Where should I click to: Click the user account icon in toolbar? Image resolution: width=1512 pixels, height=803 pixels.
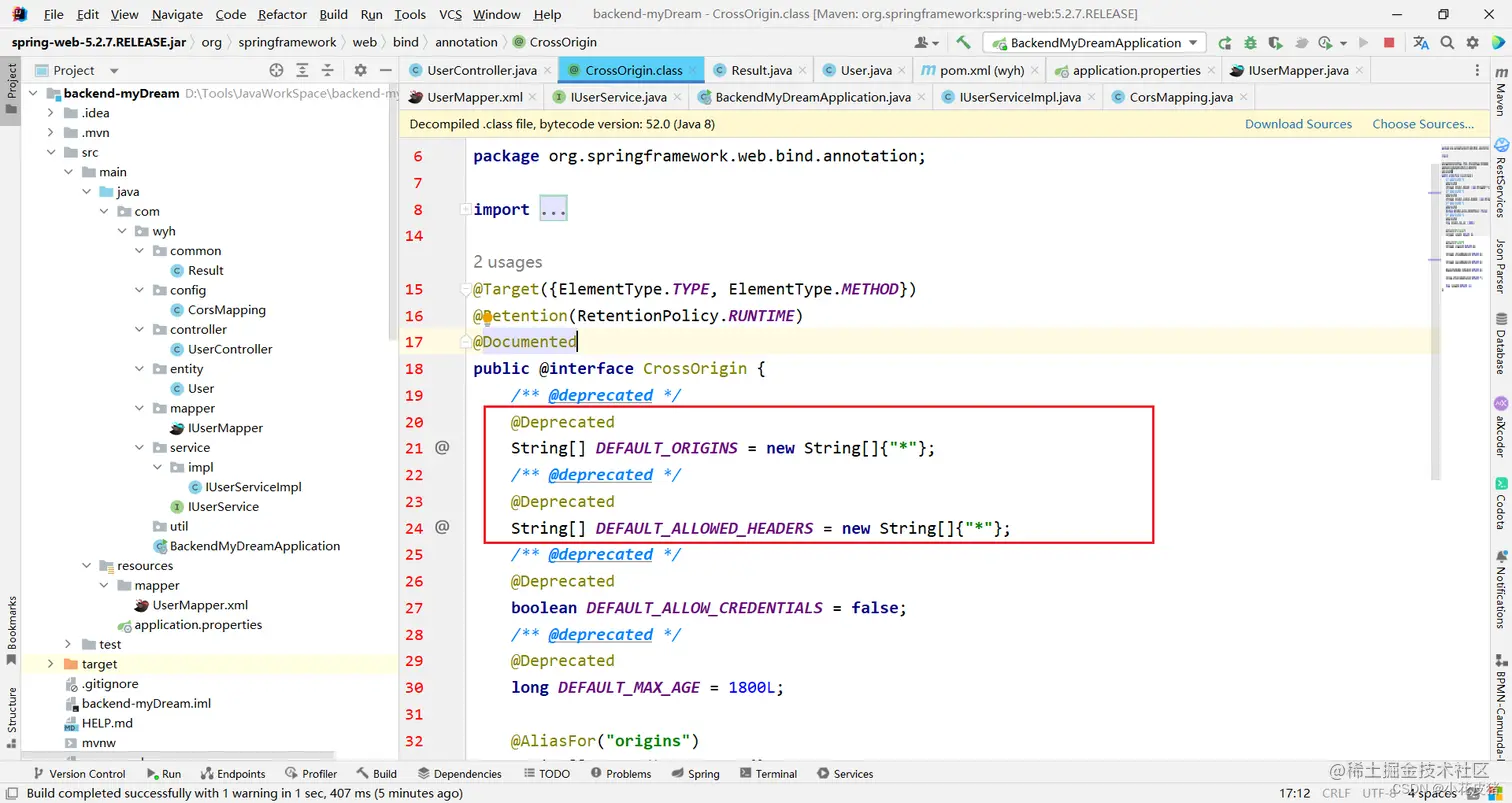(x=927, y=43)
